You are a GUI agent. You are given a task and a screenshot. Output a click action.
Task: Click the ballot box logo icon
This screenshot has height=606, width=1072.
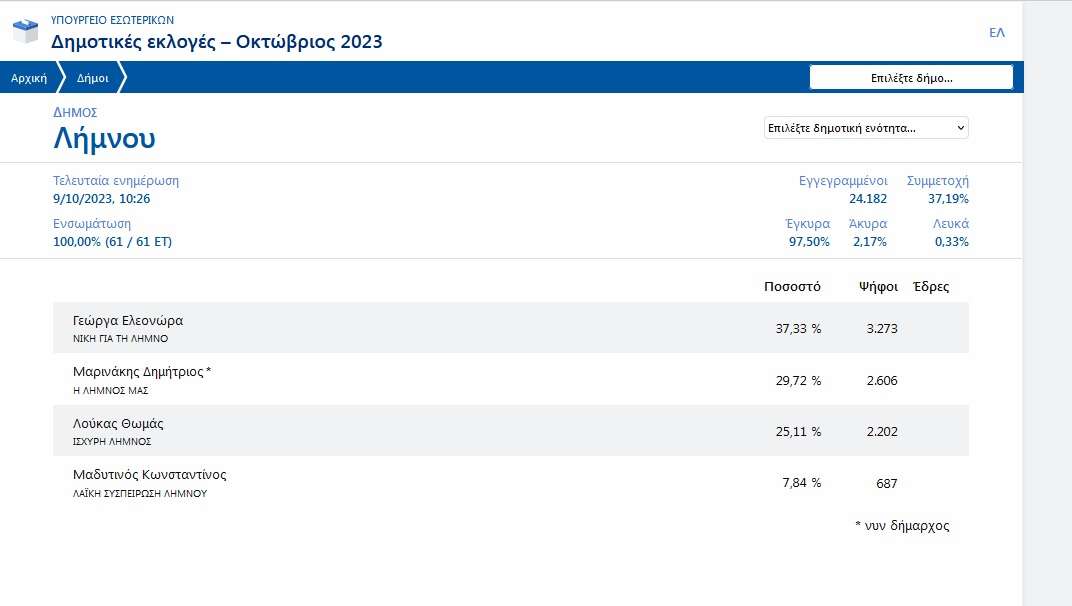[x=25, y=32]
